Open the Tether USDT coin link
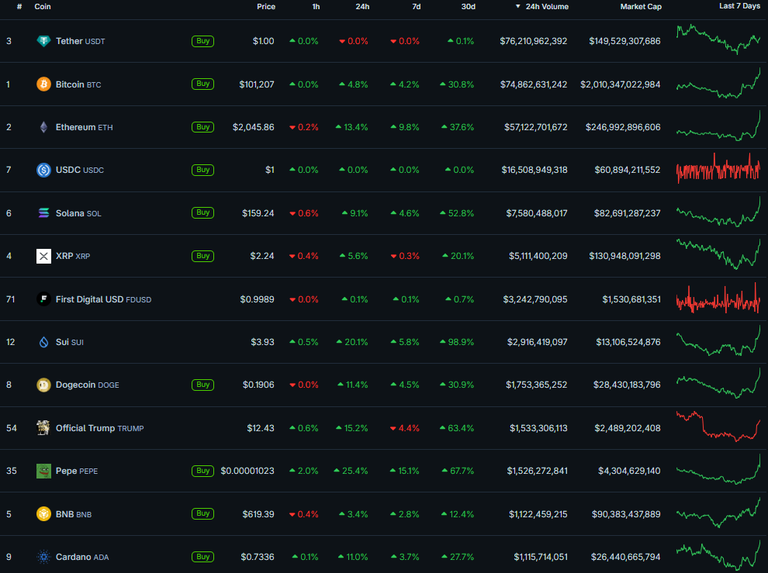Screen dimensions: 768x573 tap(80, 41)
